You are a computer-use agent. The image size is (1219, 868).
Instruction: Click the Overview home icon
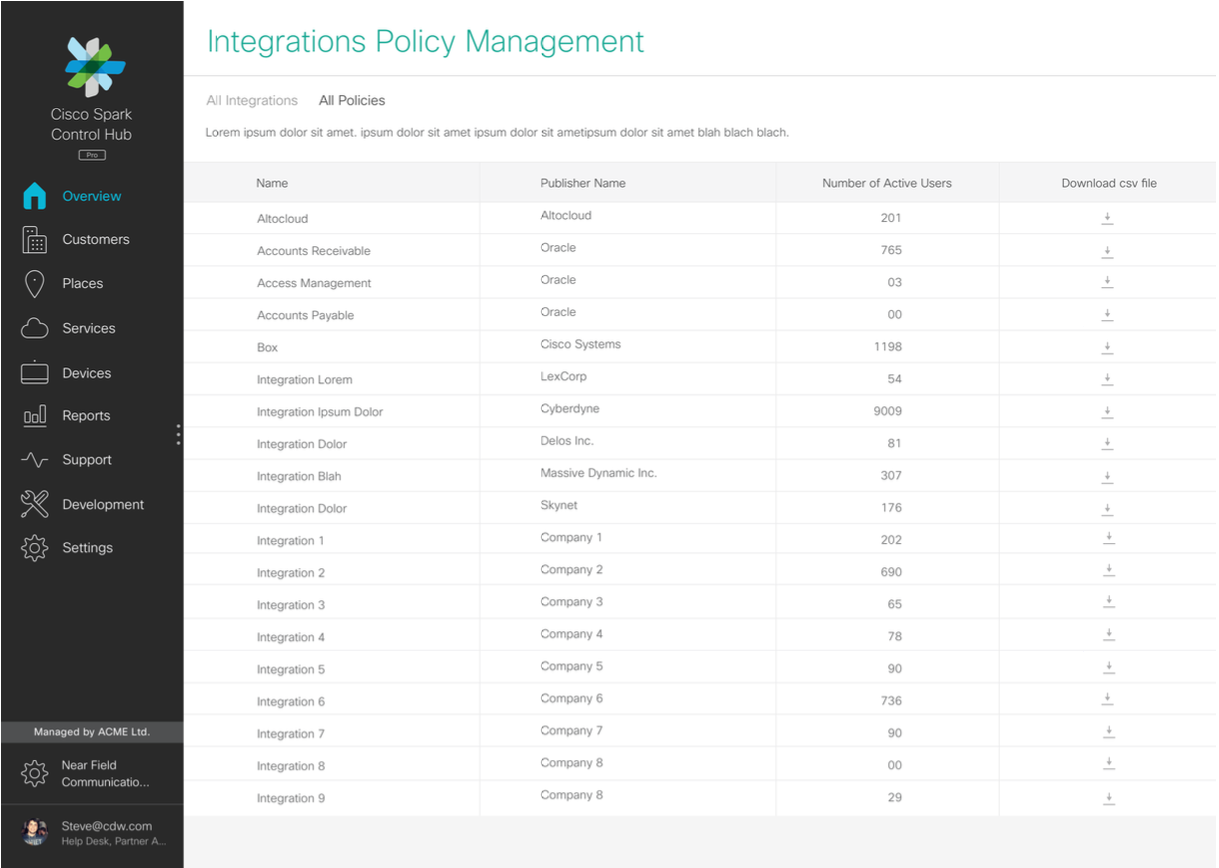[x=34, y=196]
